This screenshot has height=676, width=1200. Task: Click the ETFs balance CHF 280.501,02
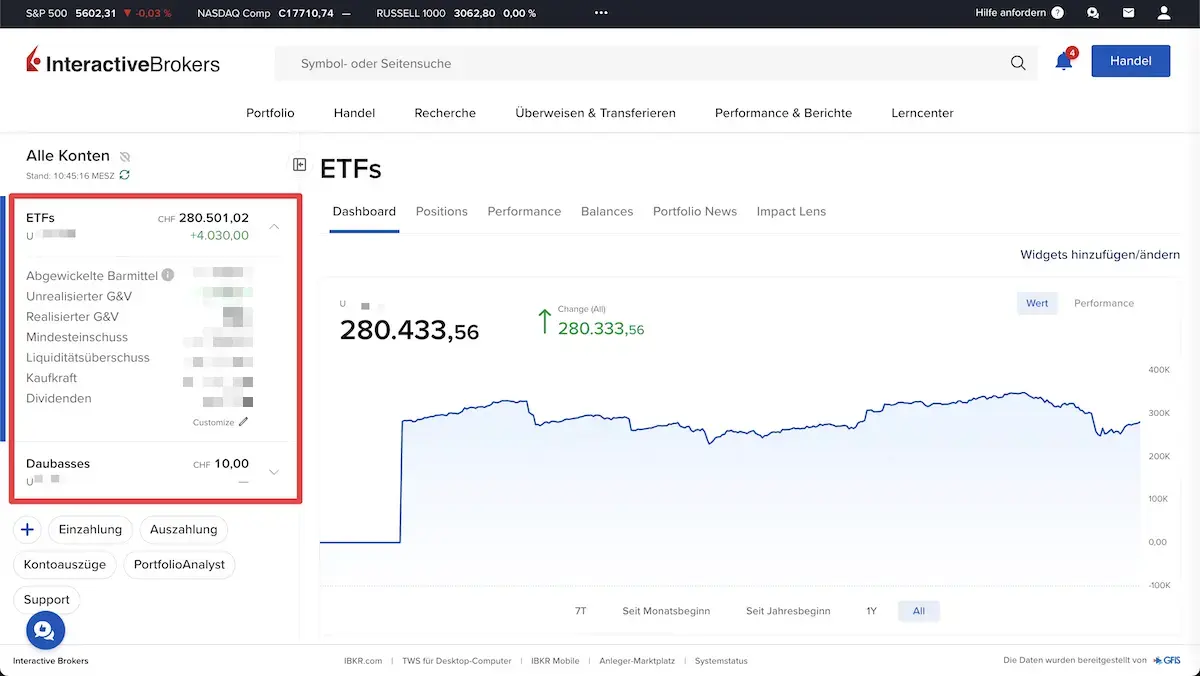203,218
